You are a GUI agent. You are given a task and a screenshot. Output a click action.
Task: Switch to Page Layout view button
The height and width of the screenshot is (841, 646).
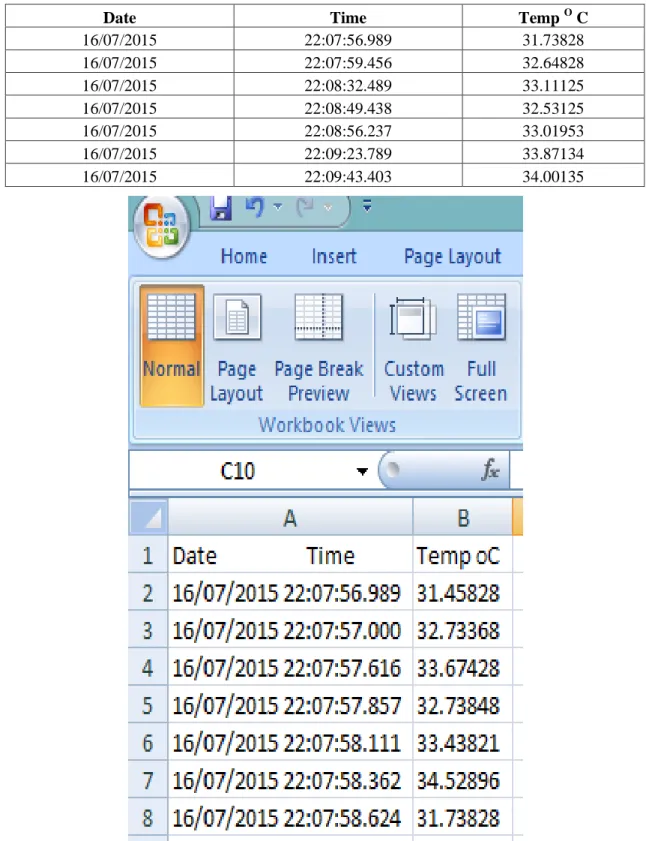(x=237, y=348)
